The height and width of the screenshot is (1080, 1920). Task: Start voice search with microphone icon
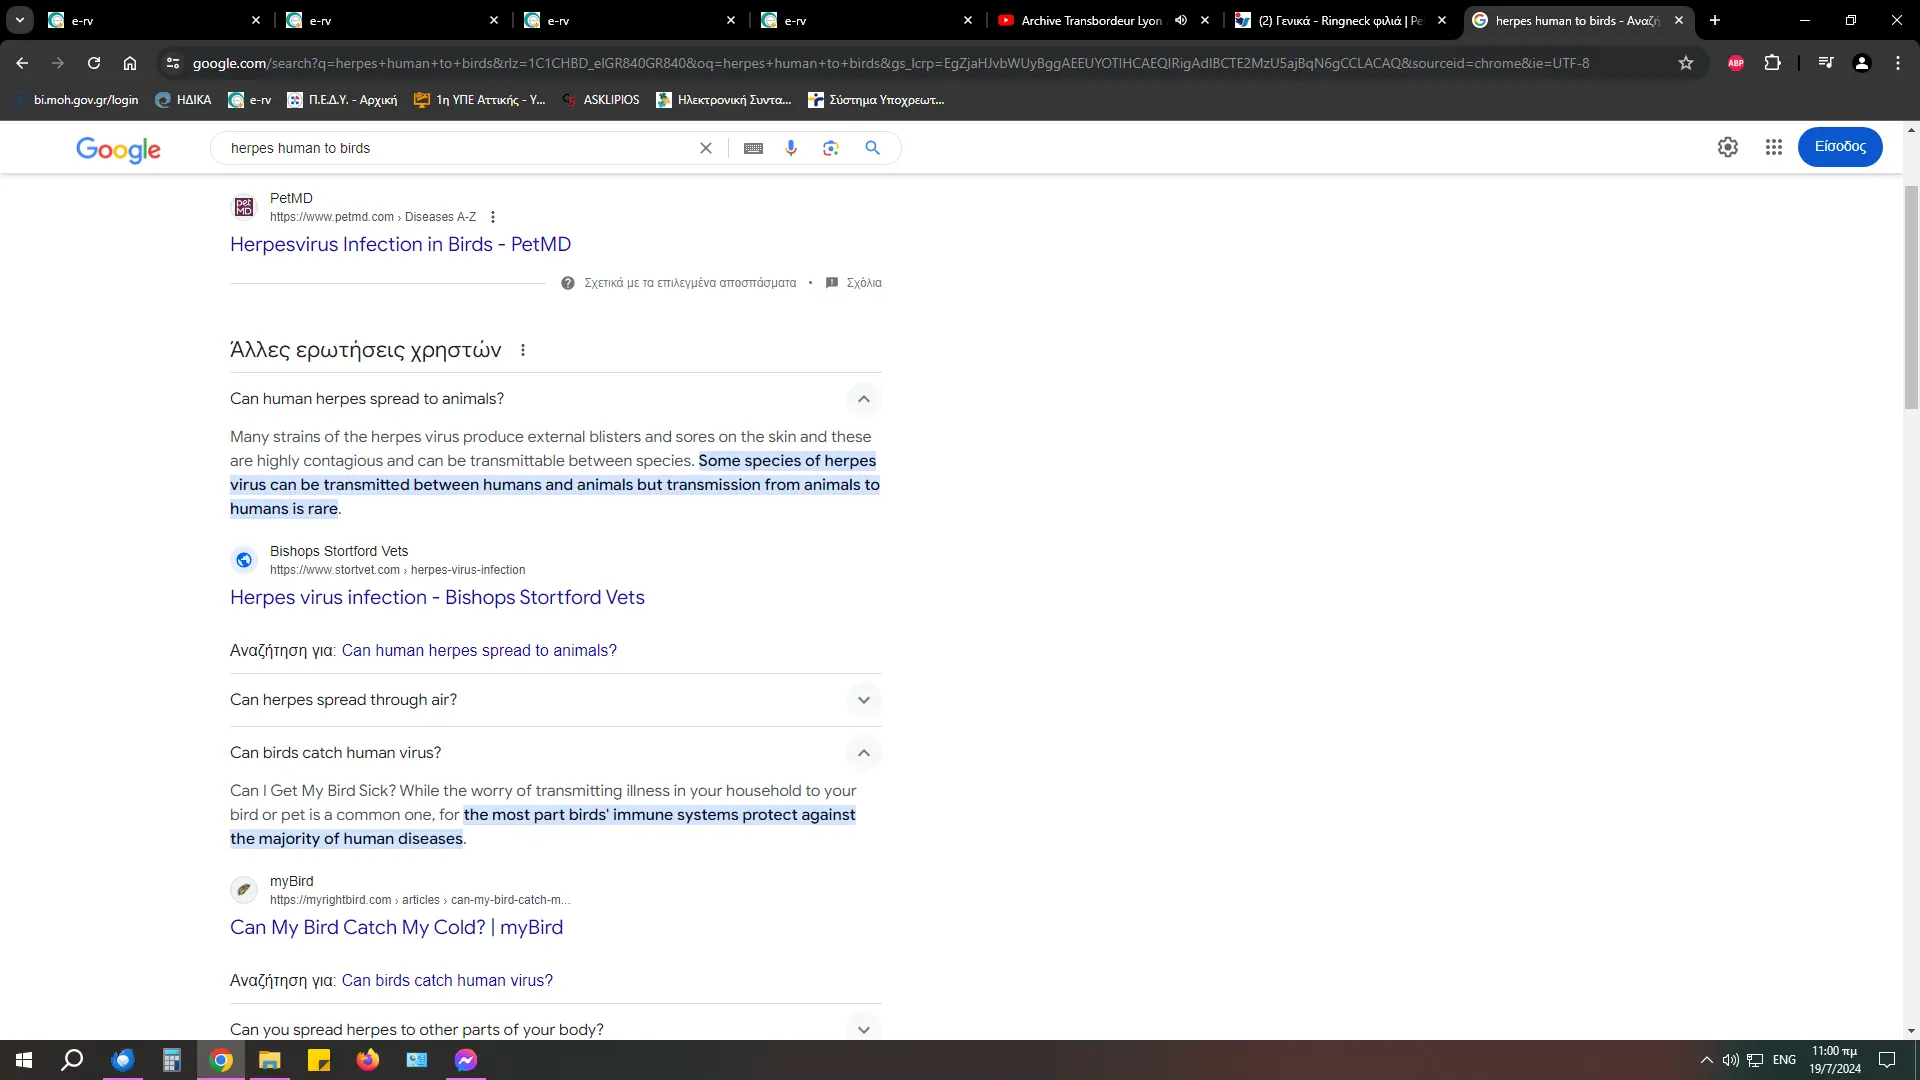(791, 148)
